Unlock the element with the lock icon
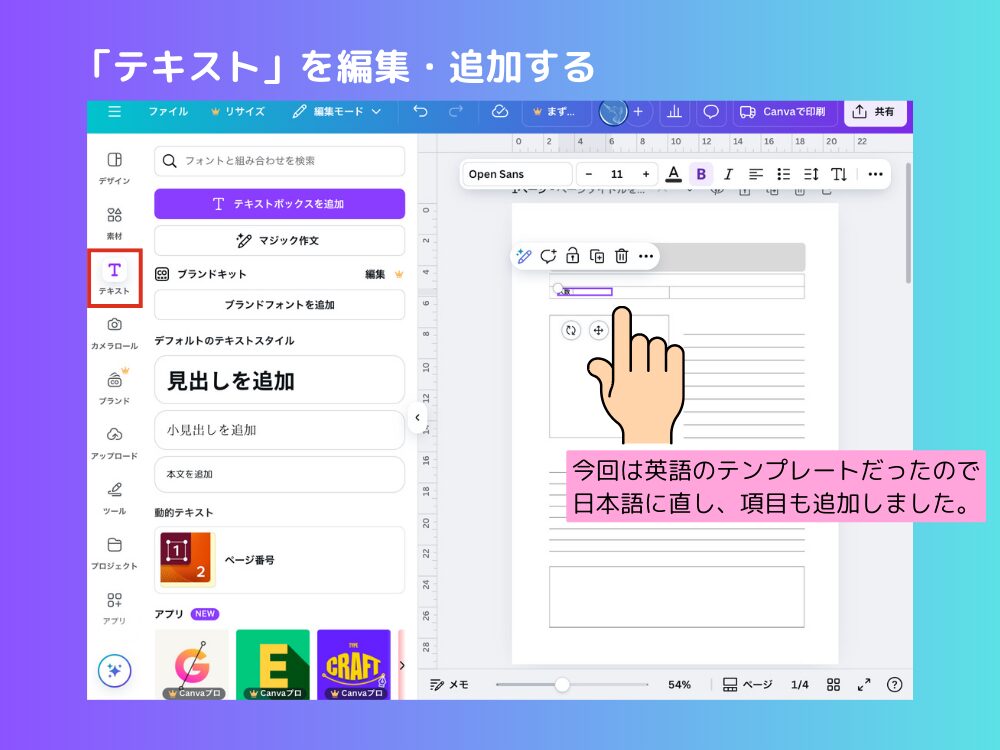Image resolution: width=1000 pixels, height=750 pixels. pos(572,256)
